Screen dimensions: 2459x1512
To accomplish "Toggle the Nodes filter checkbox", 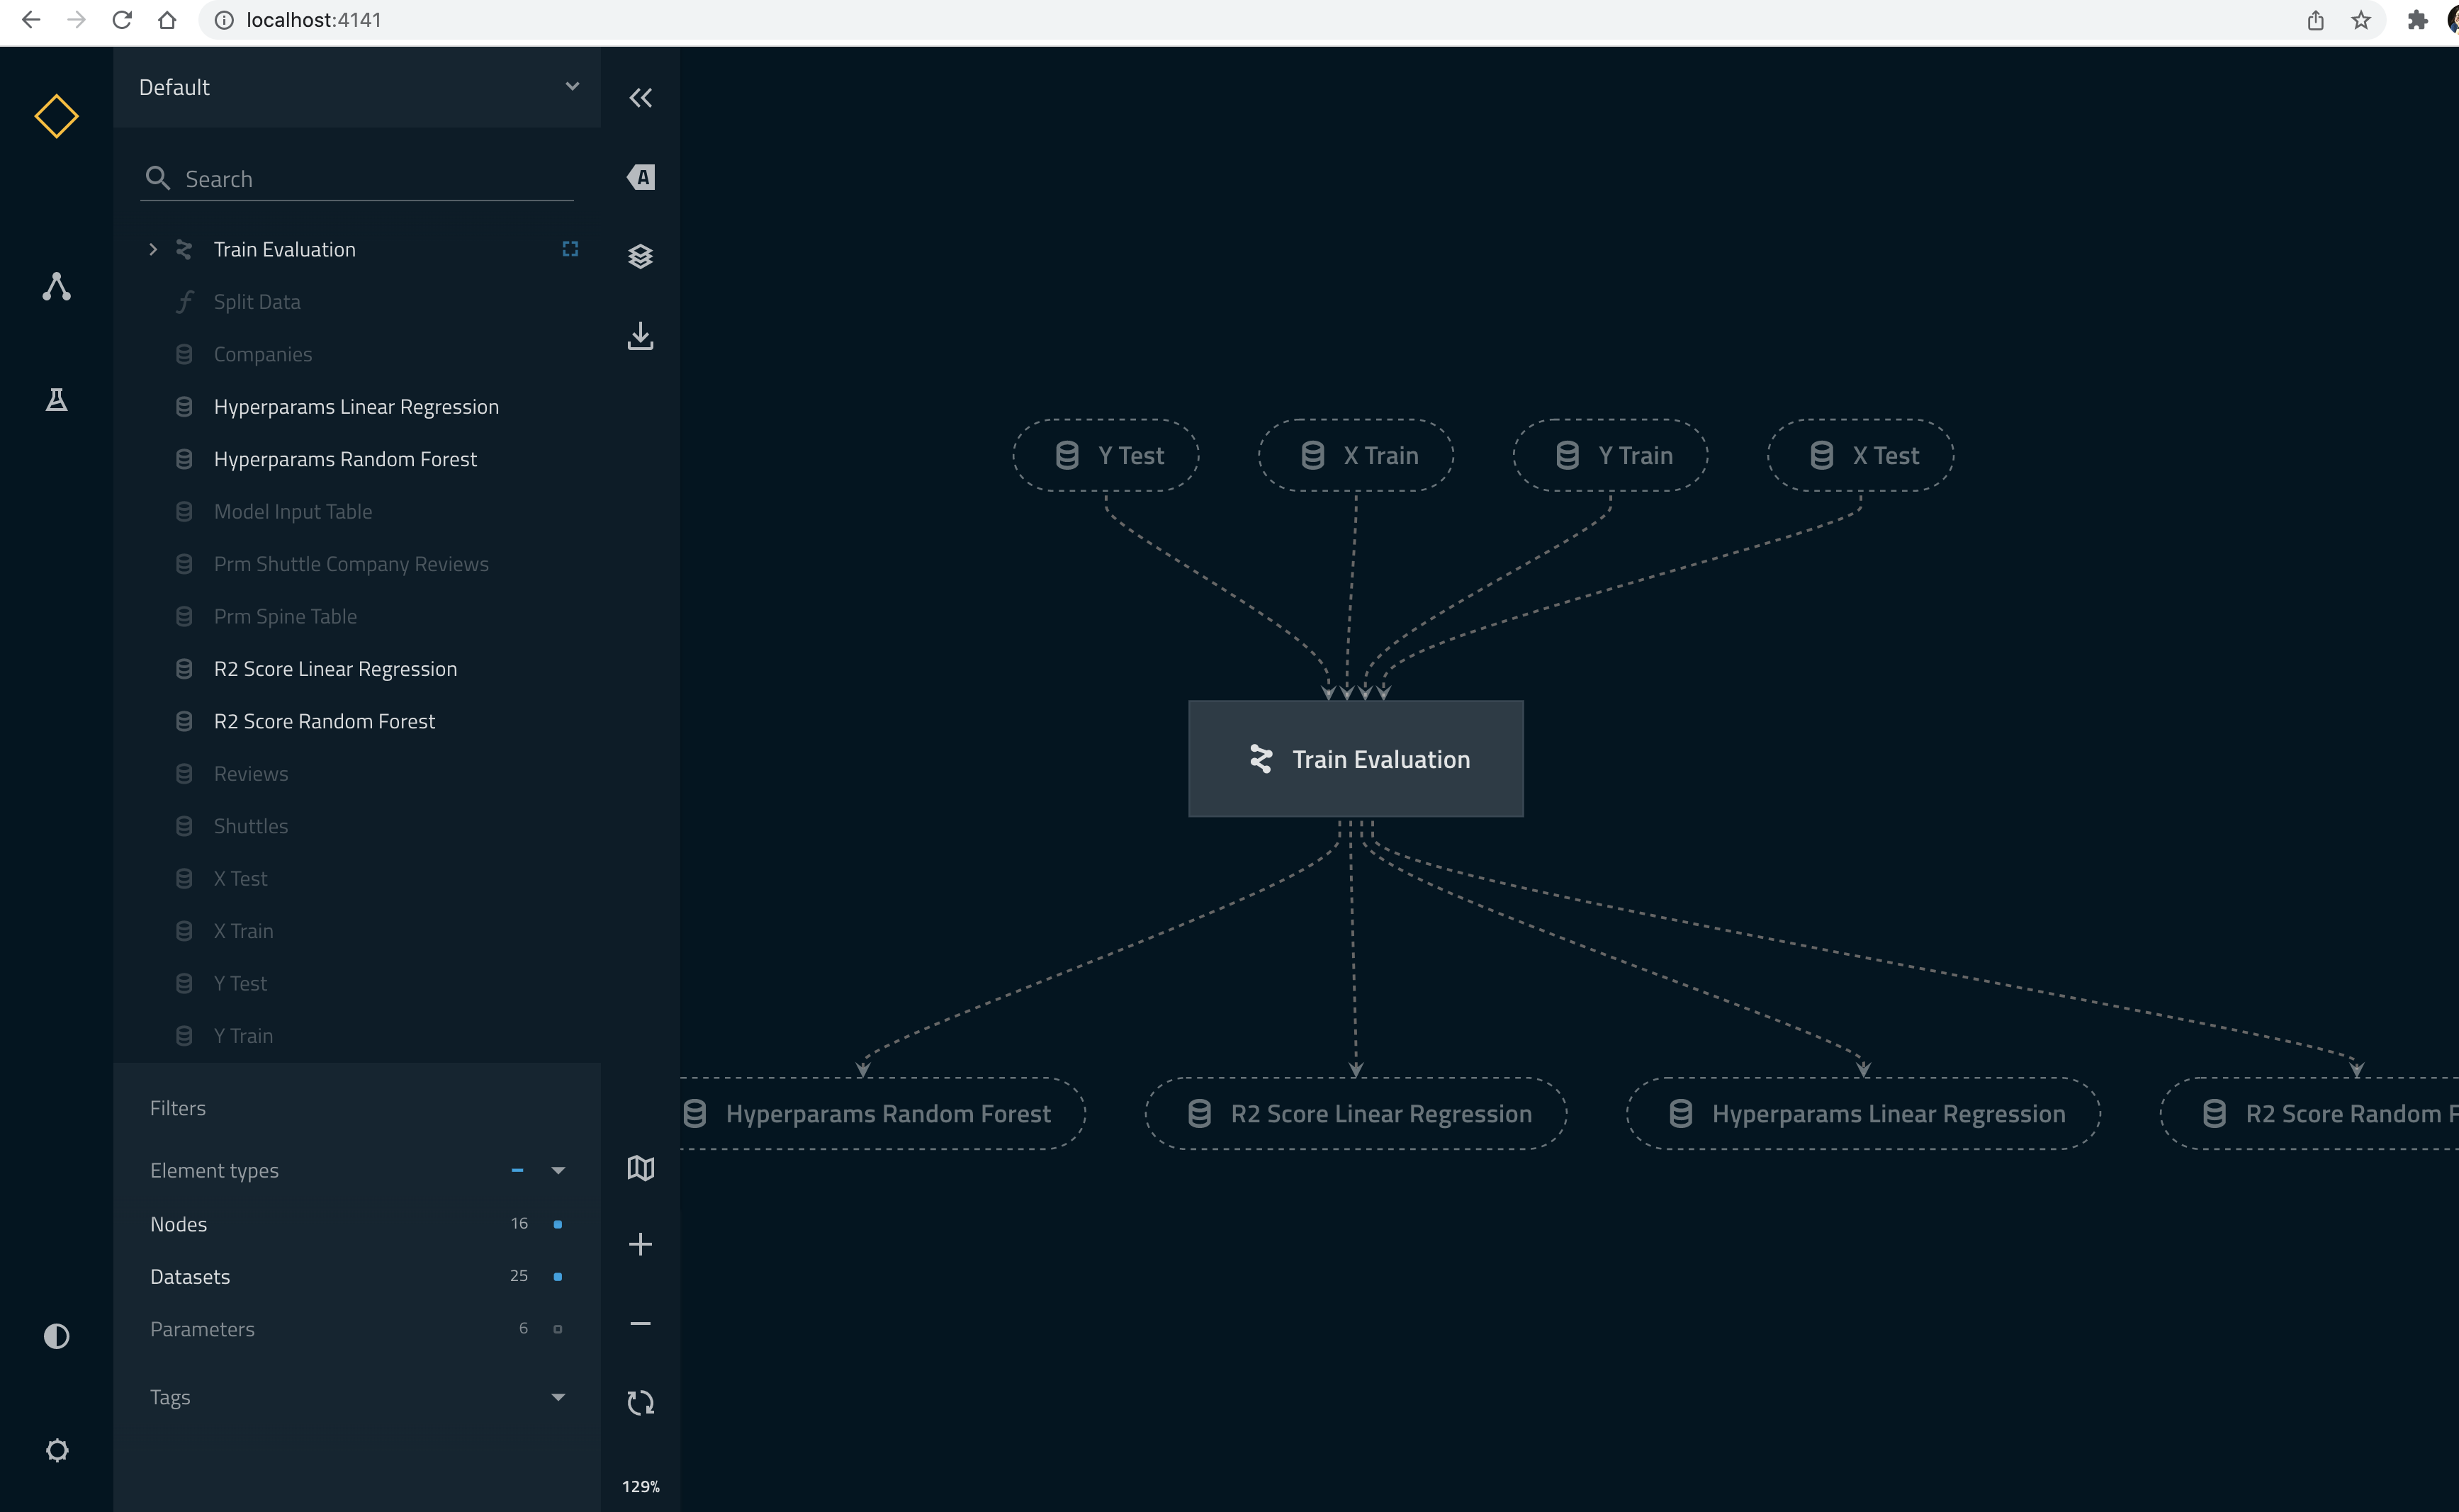I will 558,1224.
